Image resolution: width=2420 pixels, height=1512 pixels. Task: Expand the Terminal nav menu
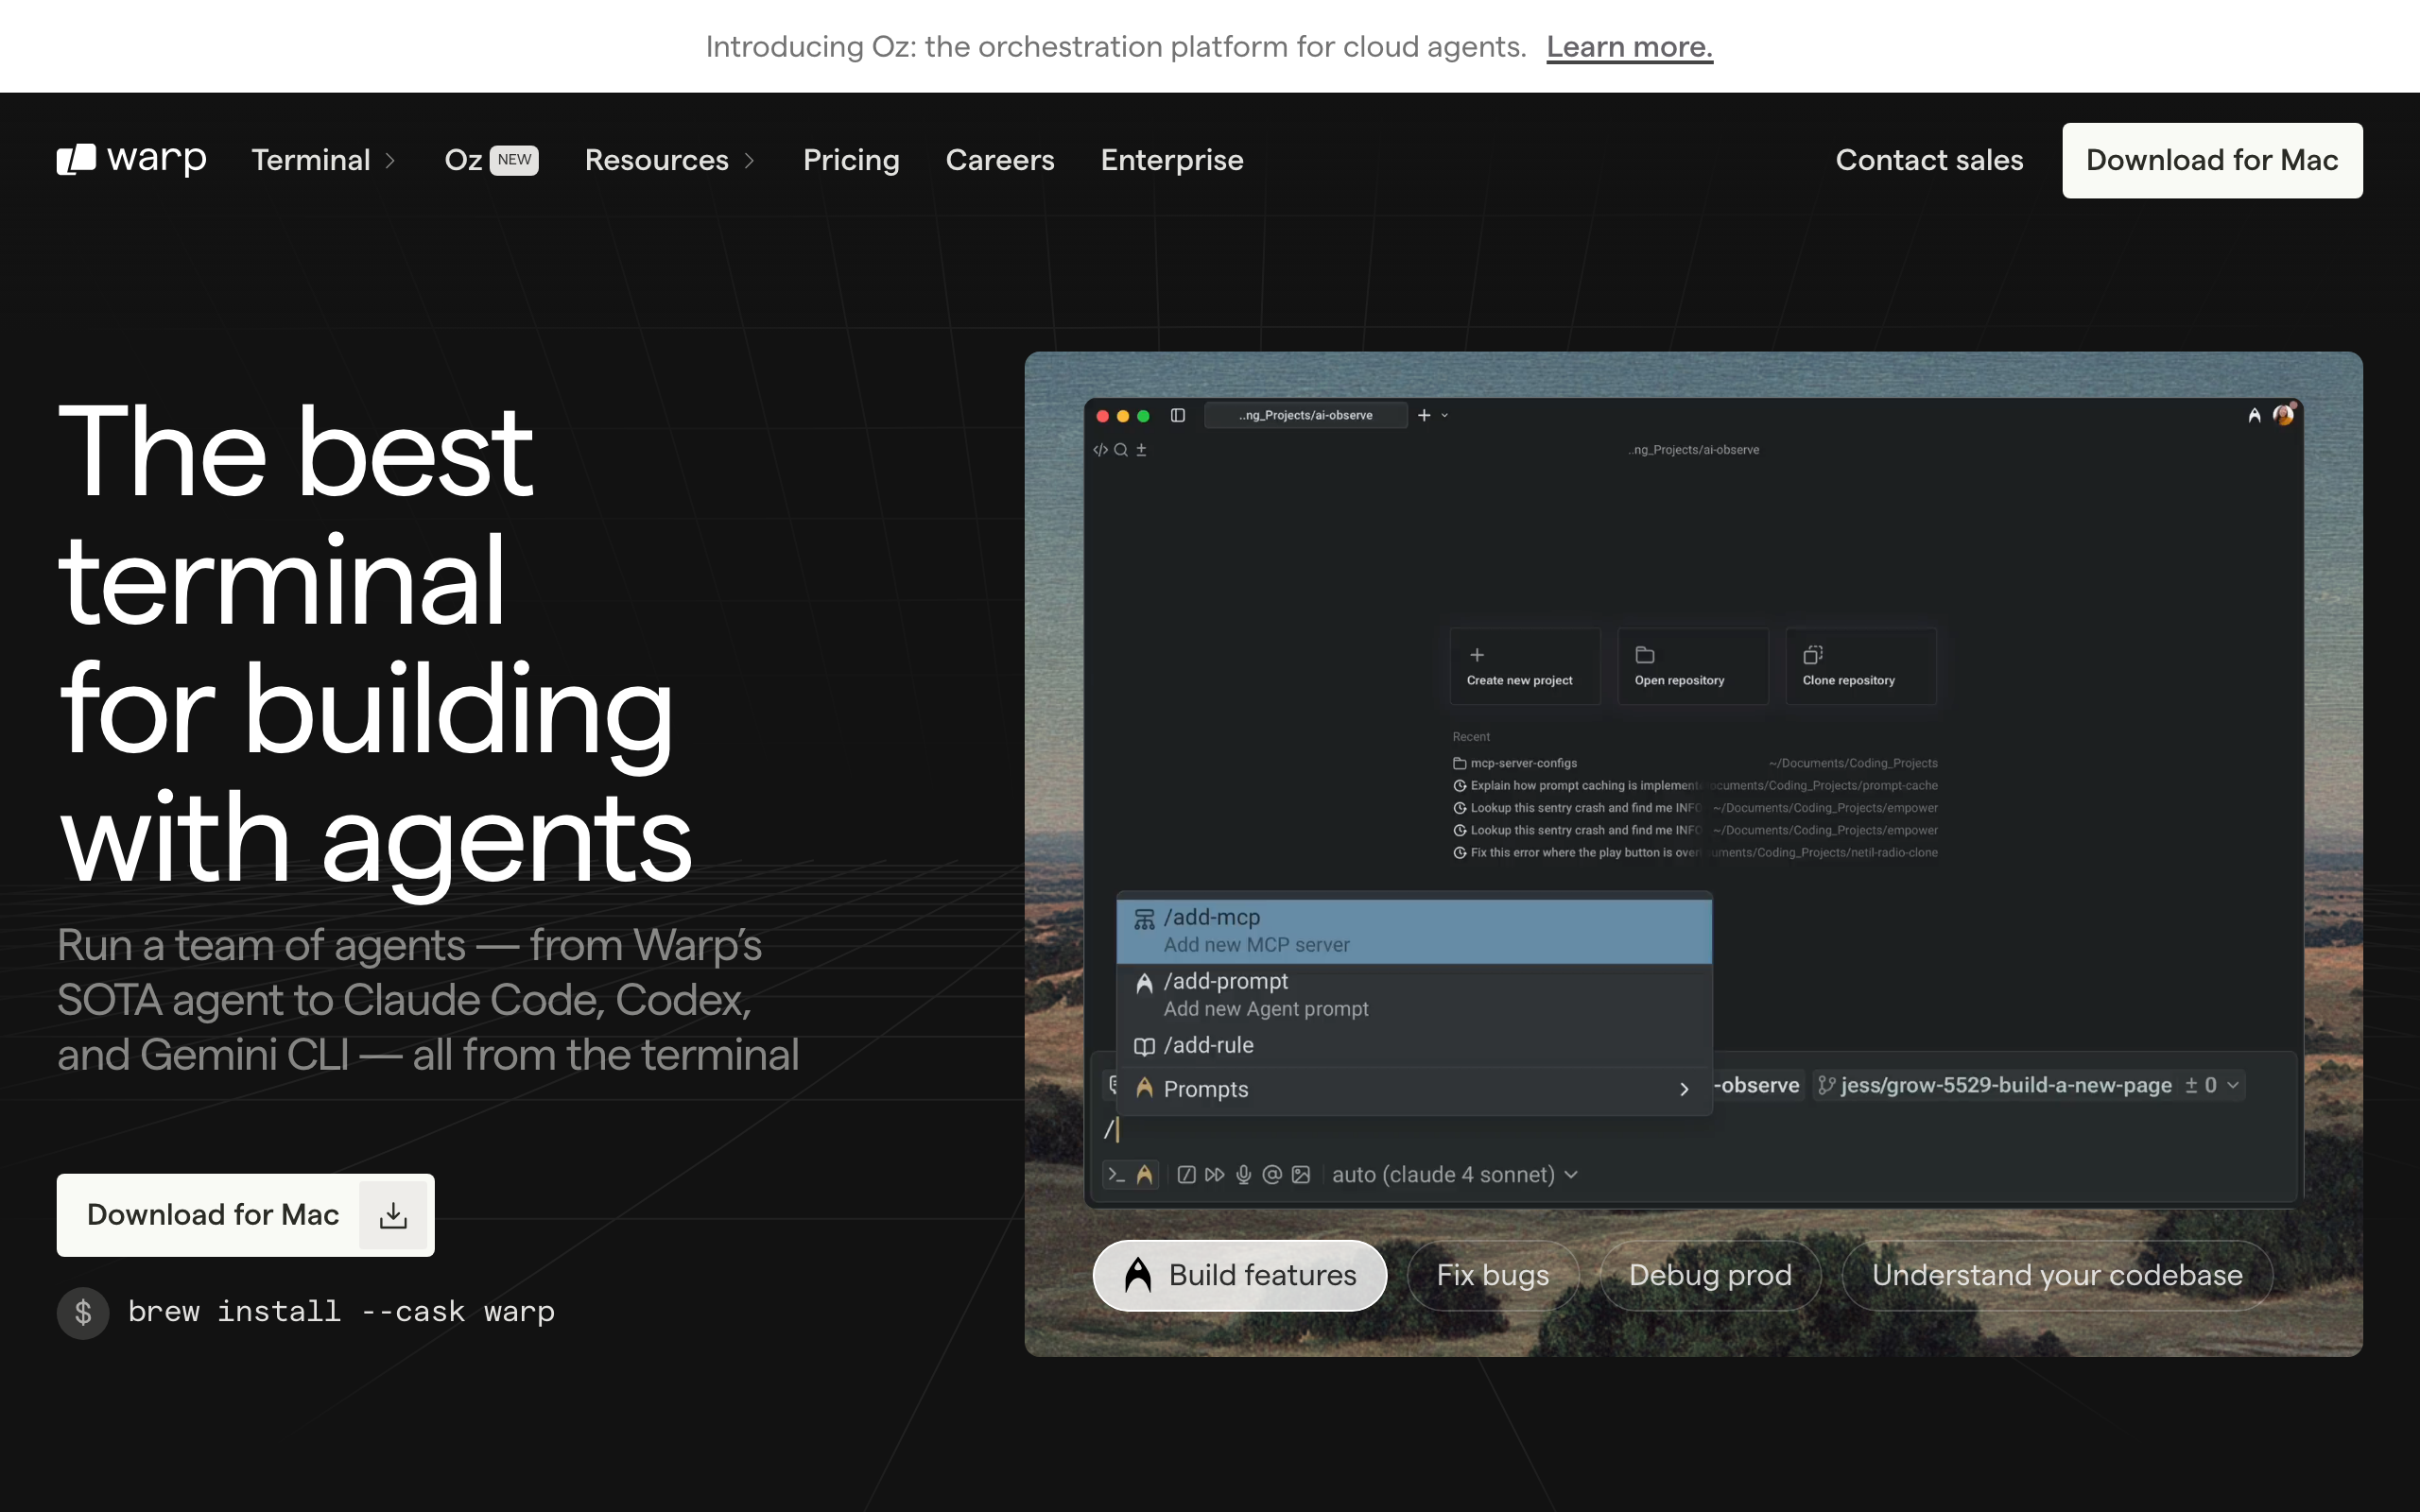323,160
